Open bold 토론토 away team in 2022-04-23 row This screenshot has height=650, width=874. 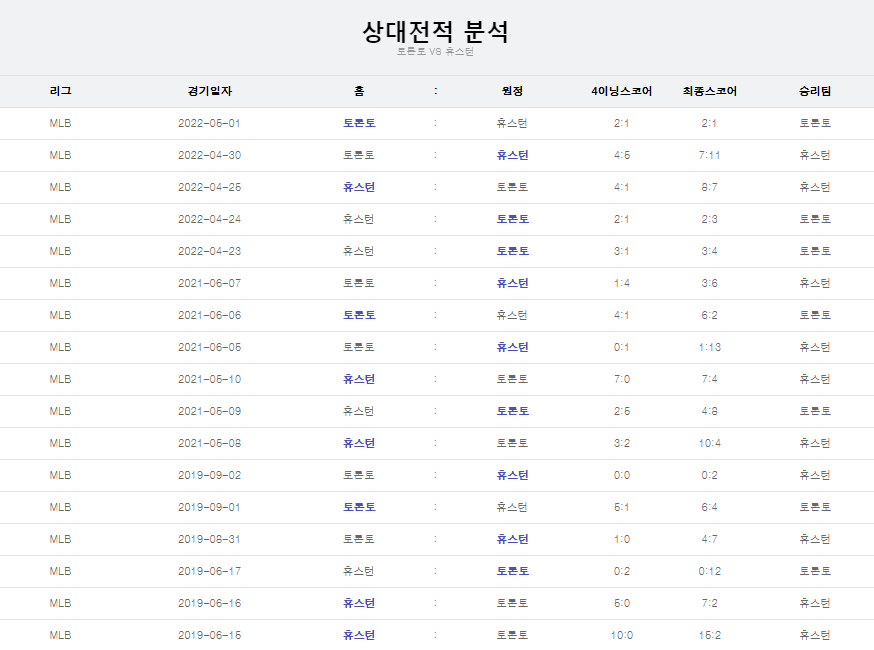(x=512, y=251)
